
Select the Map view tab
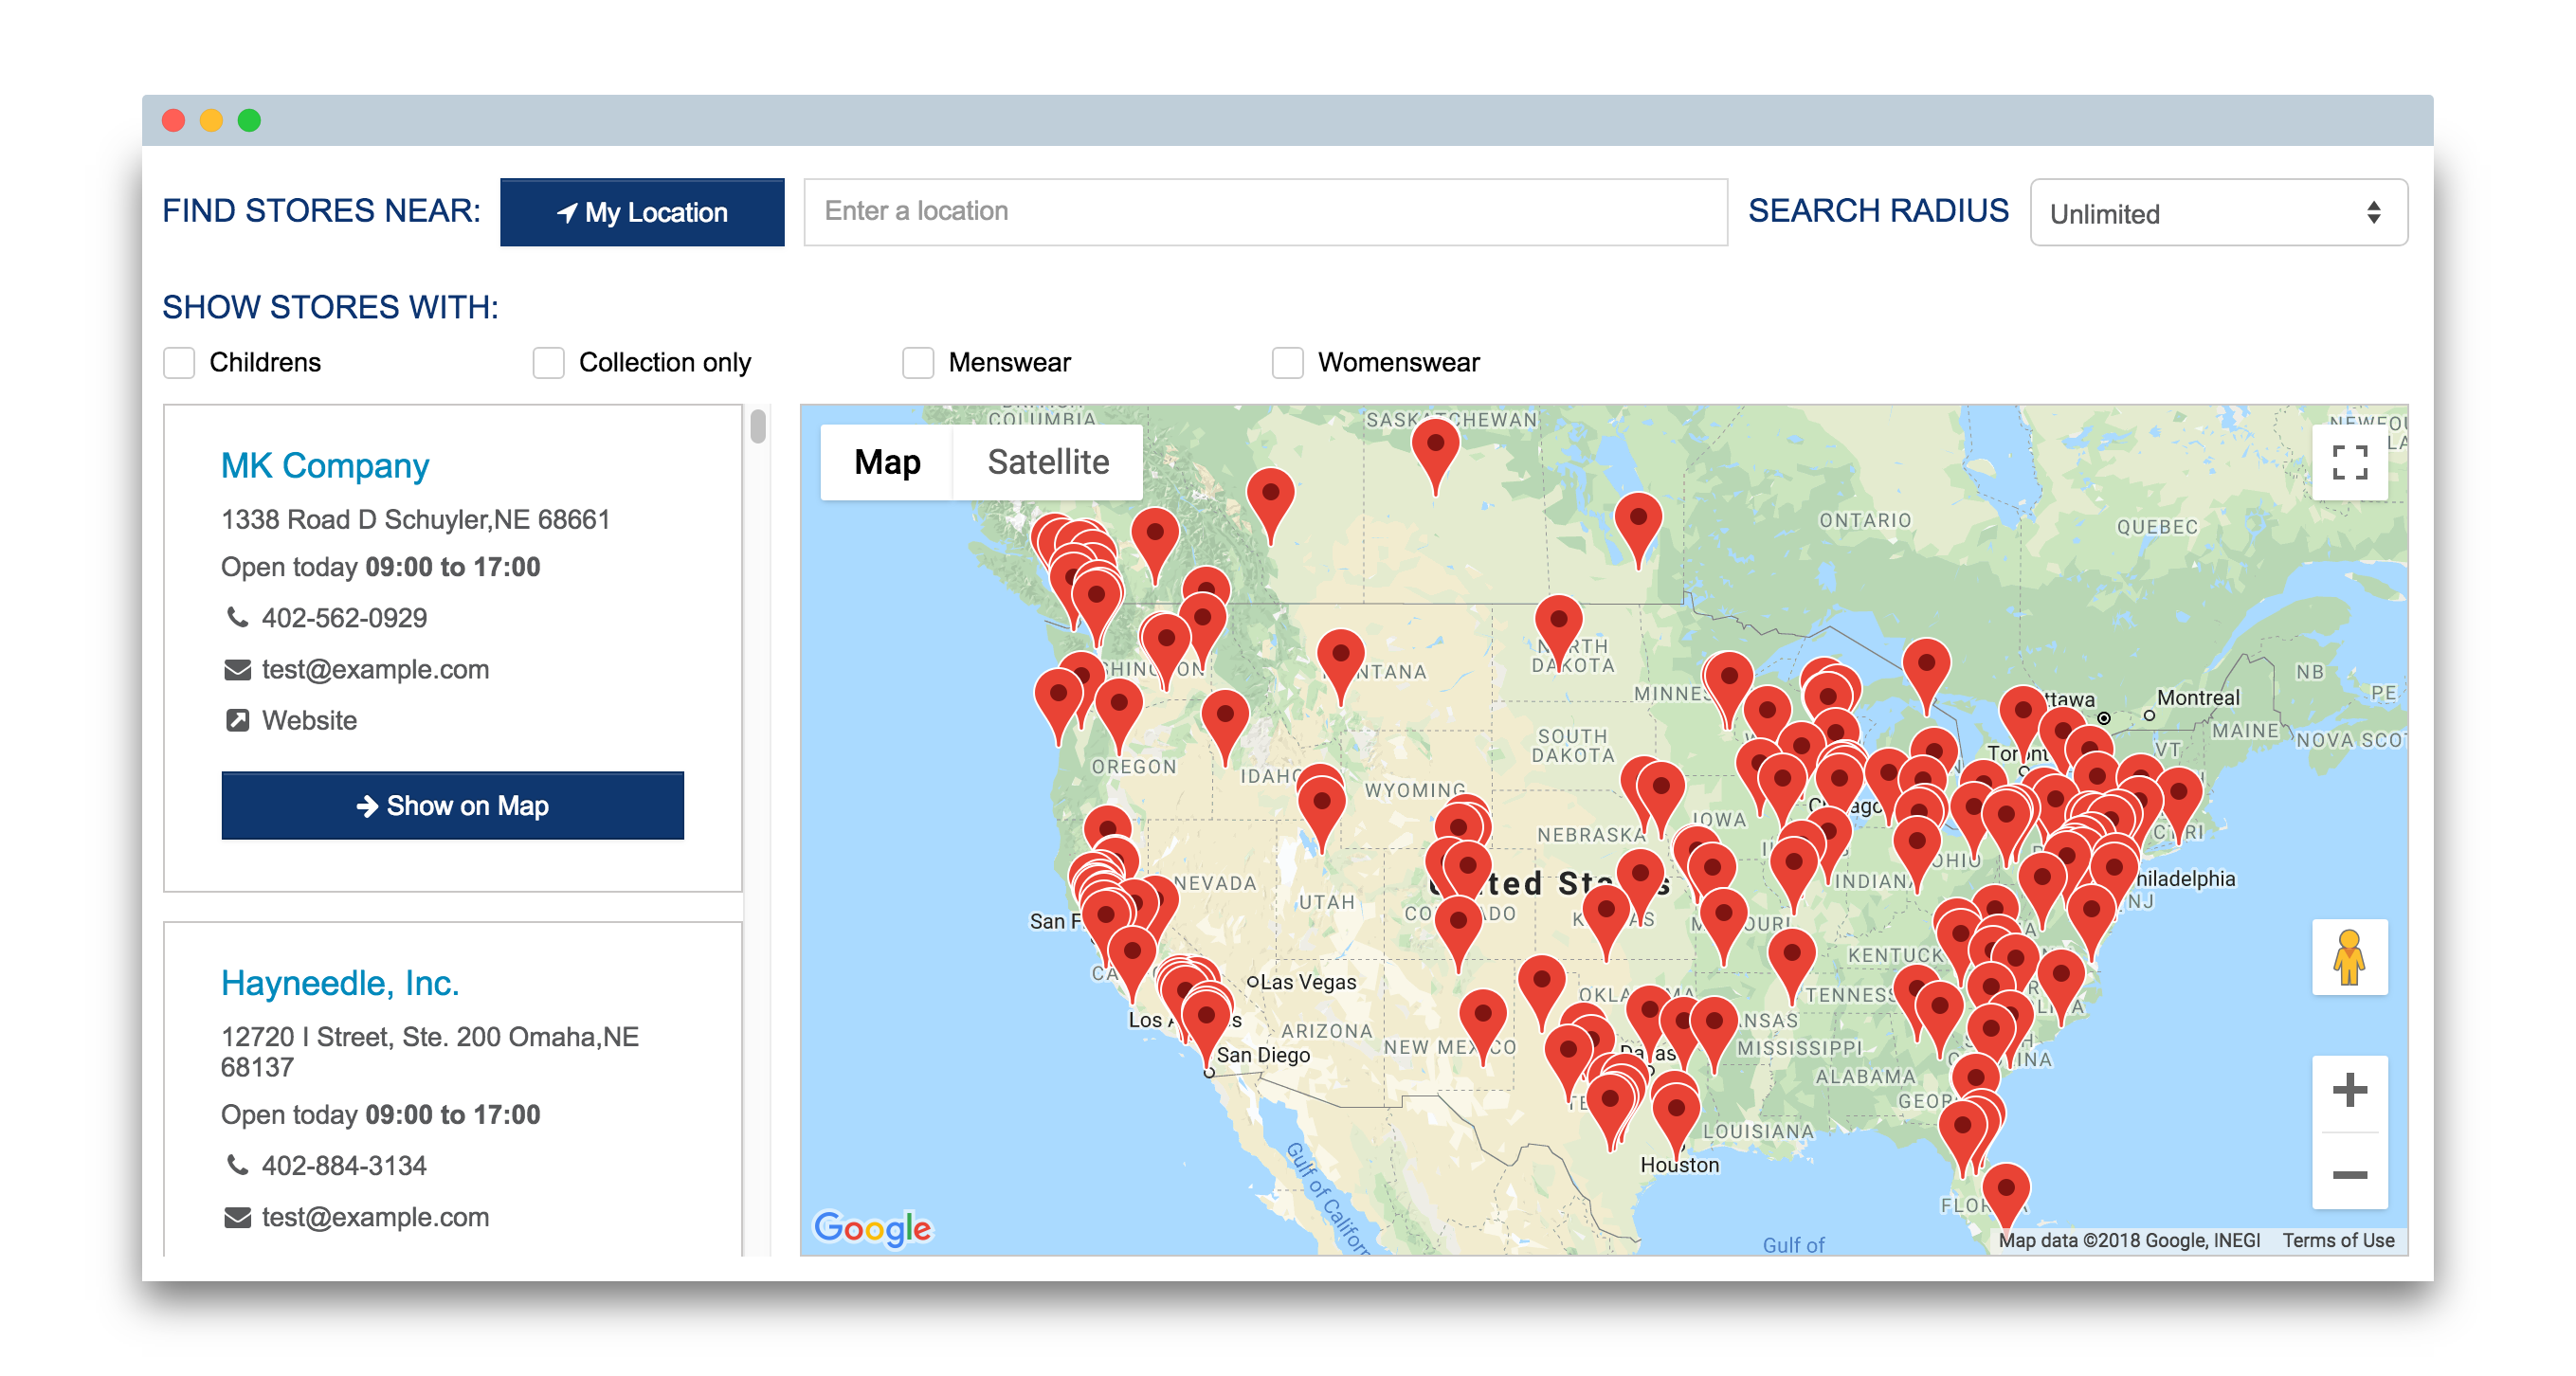point(886,462)
